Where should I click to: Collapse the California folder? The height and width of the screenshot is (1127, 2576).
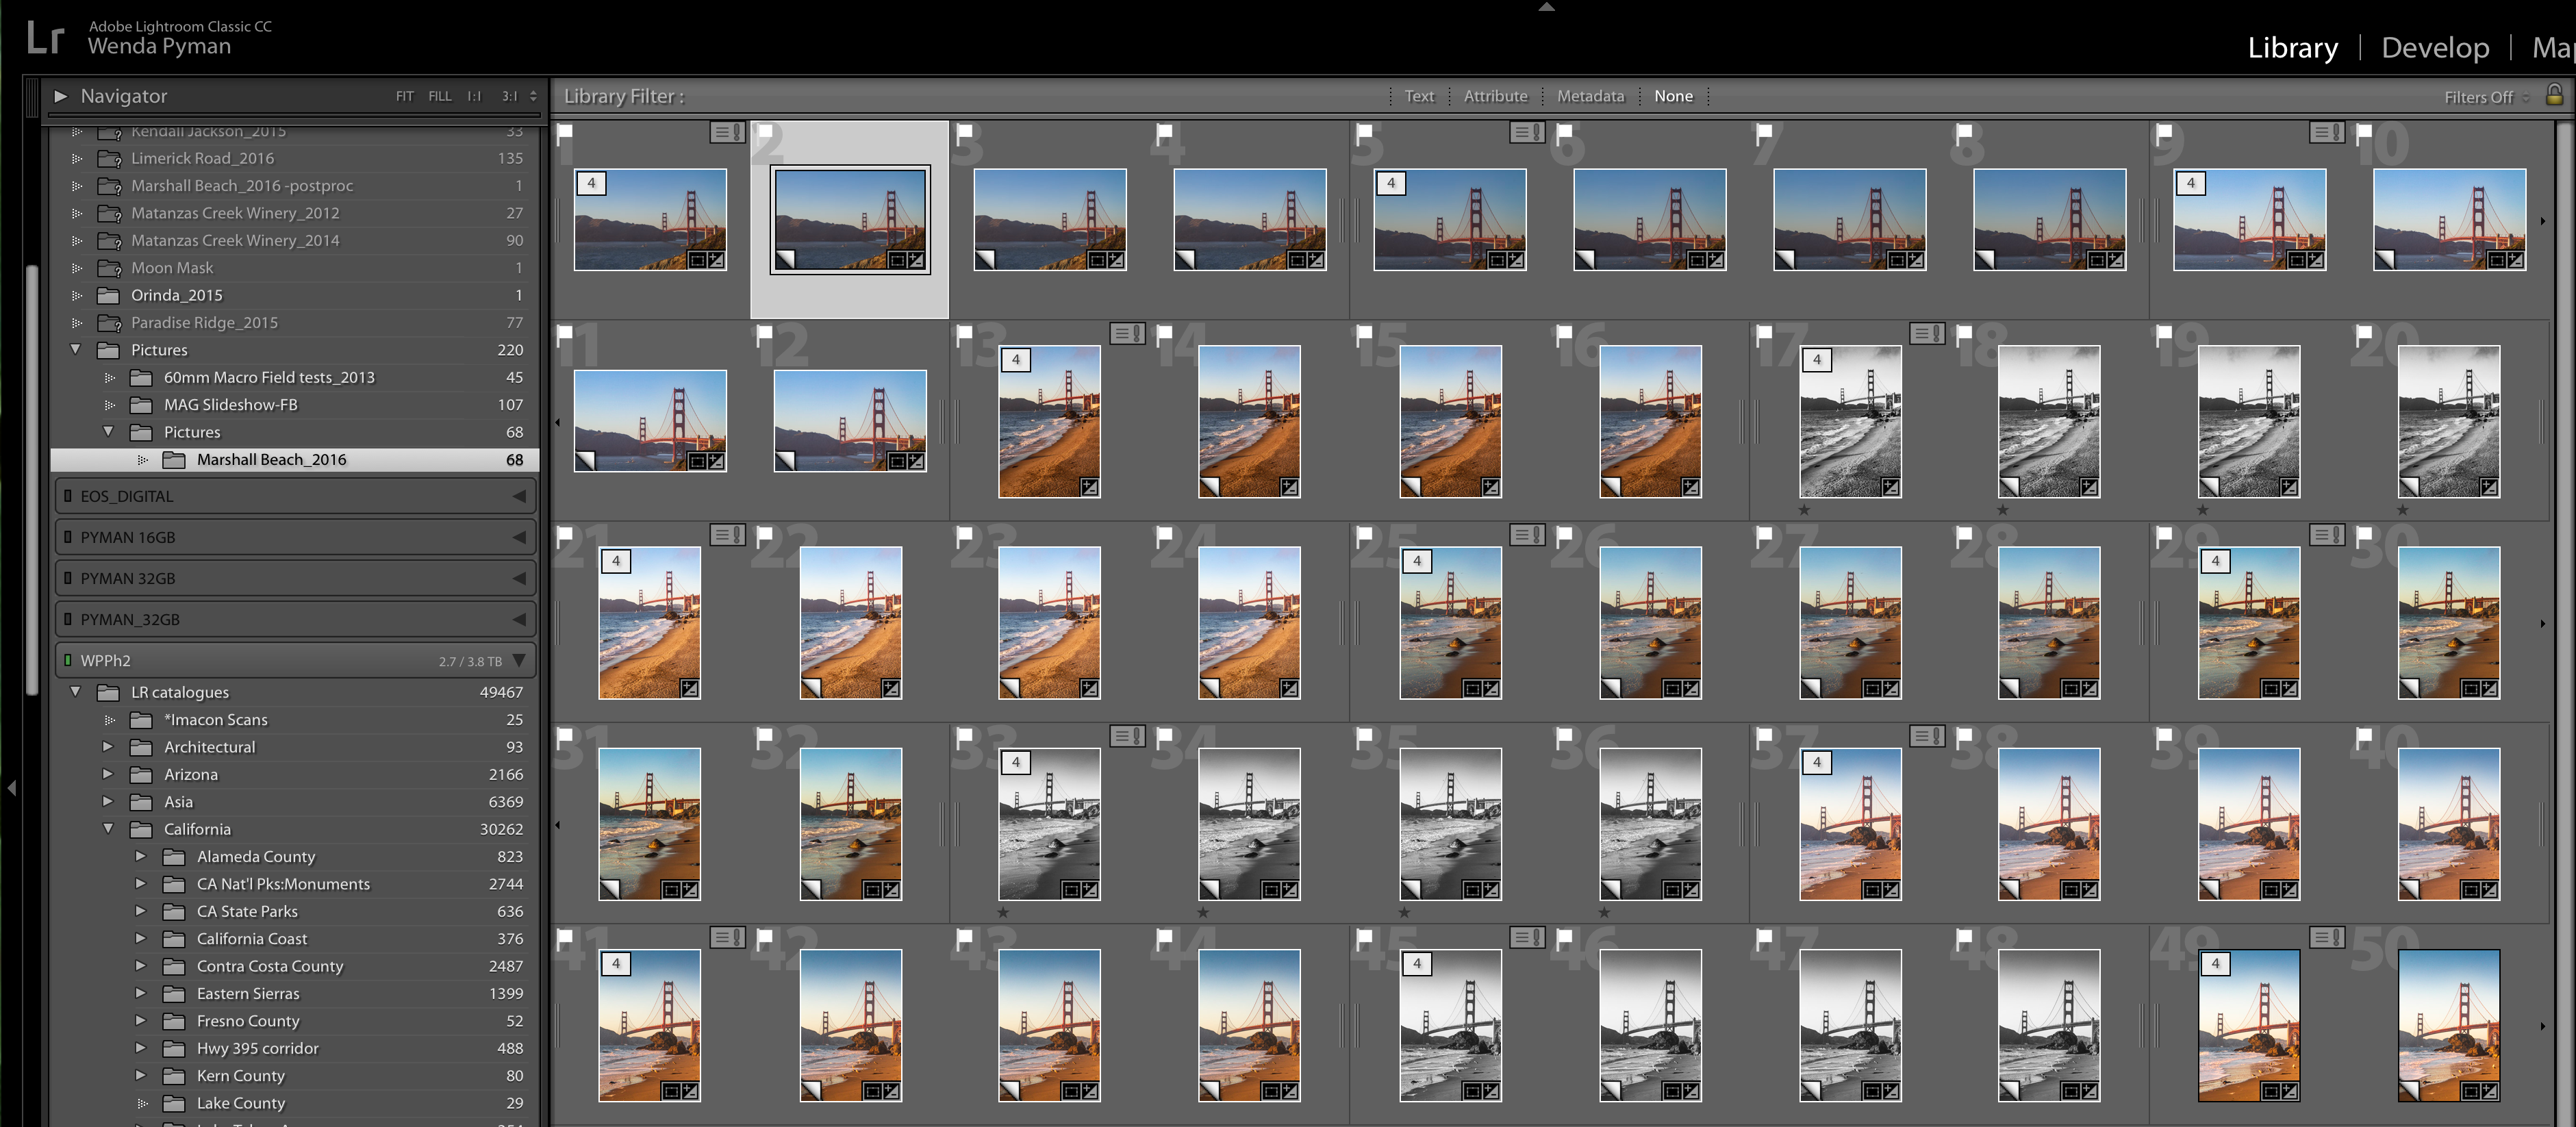(108, 828)
